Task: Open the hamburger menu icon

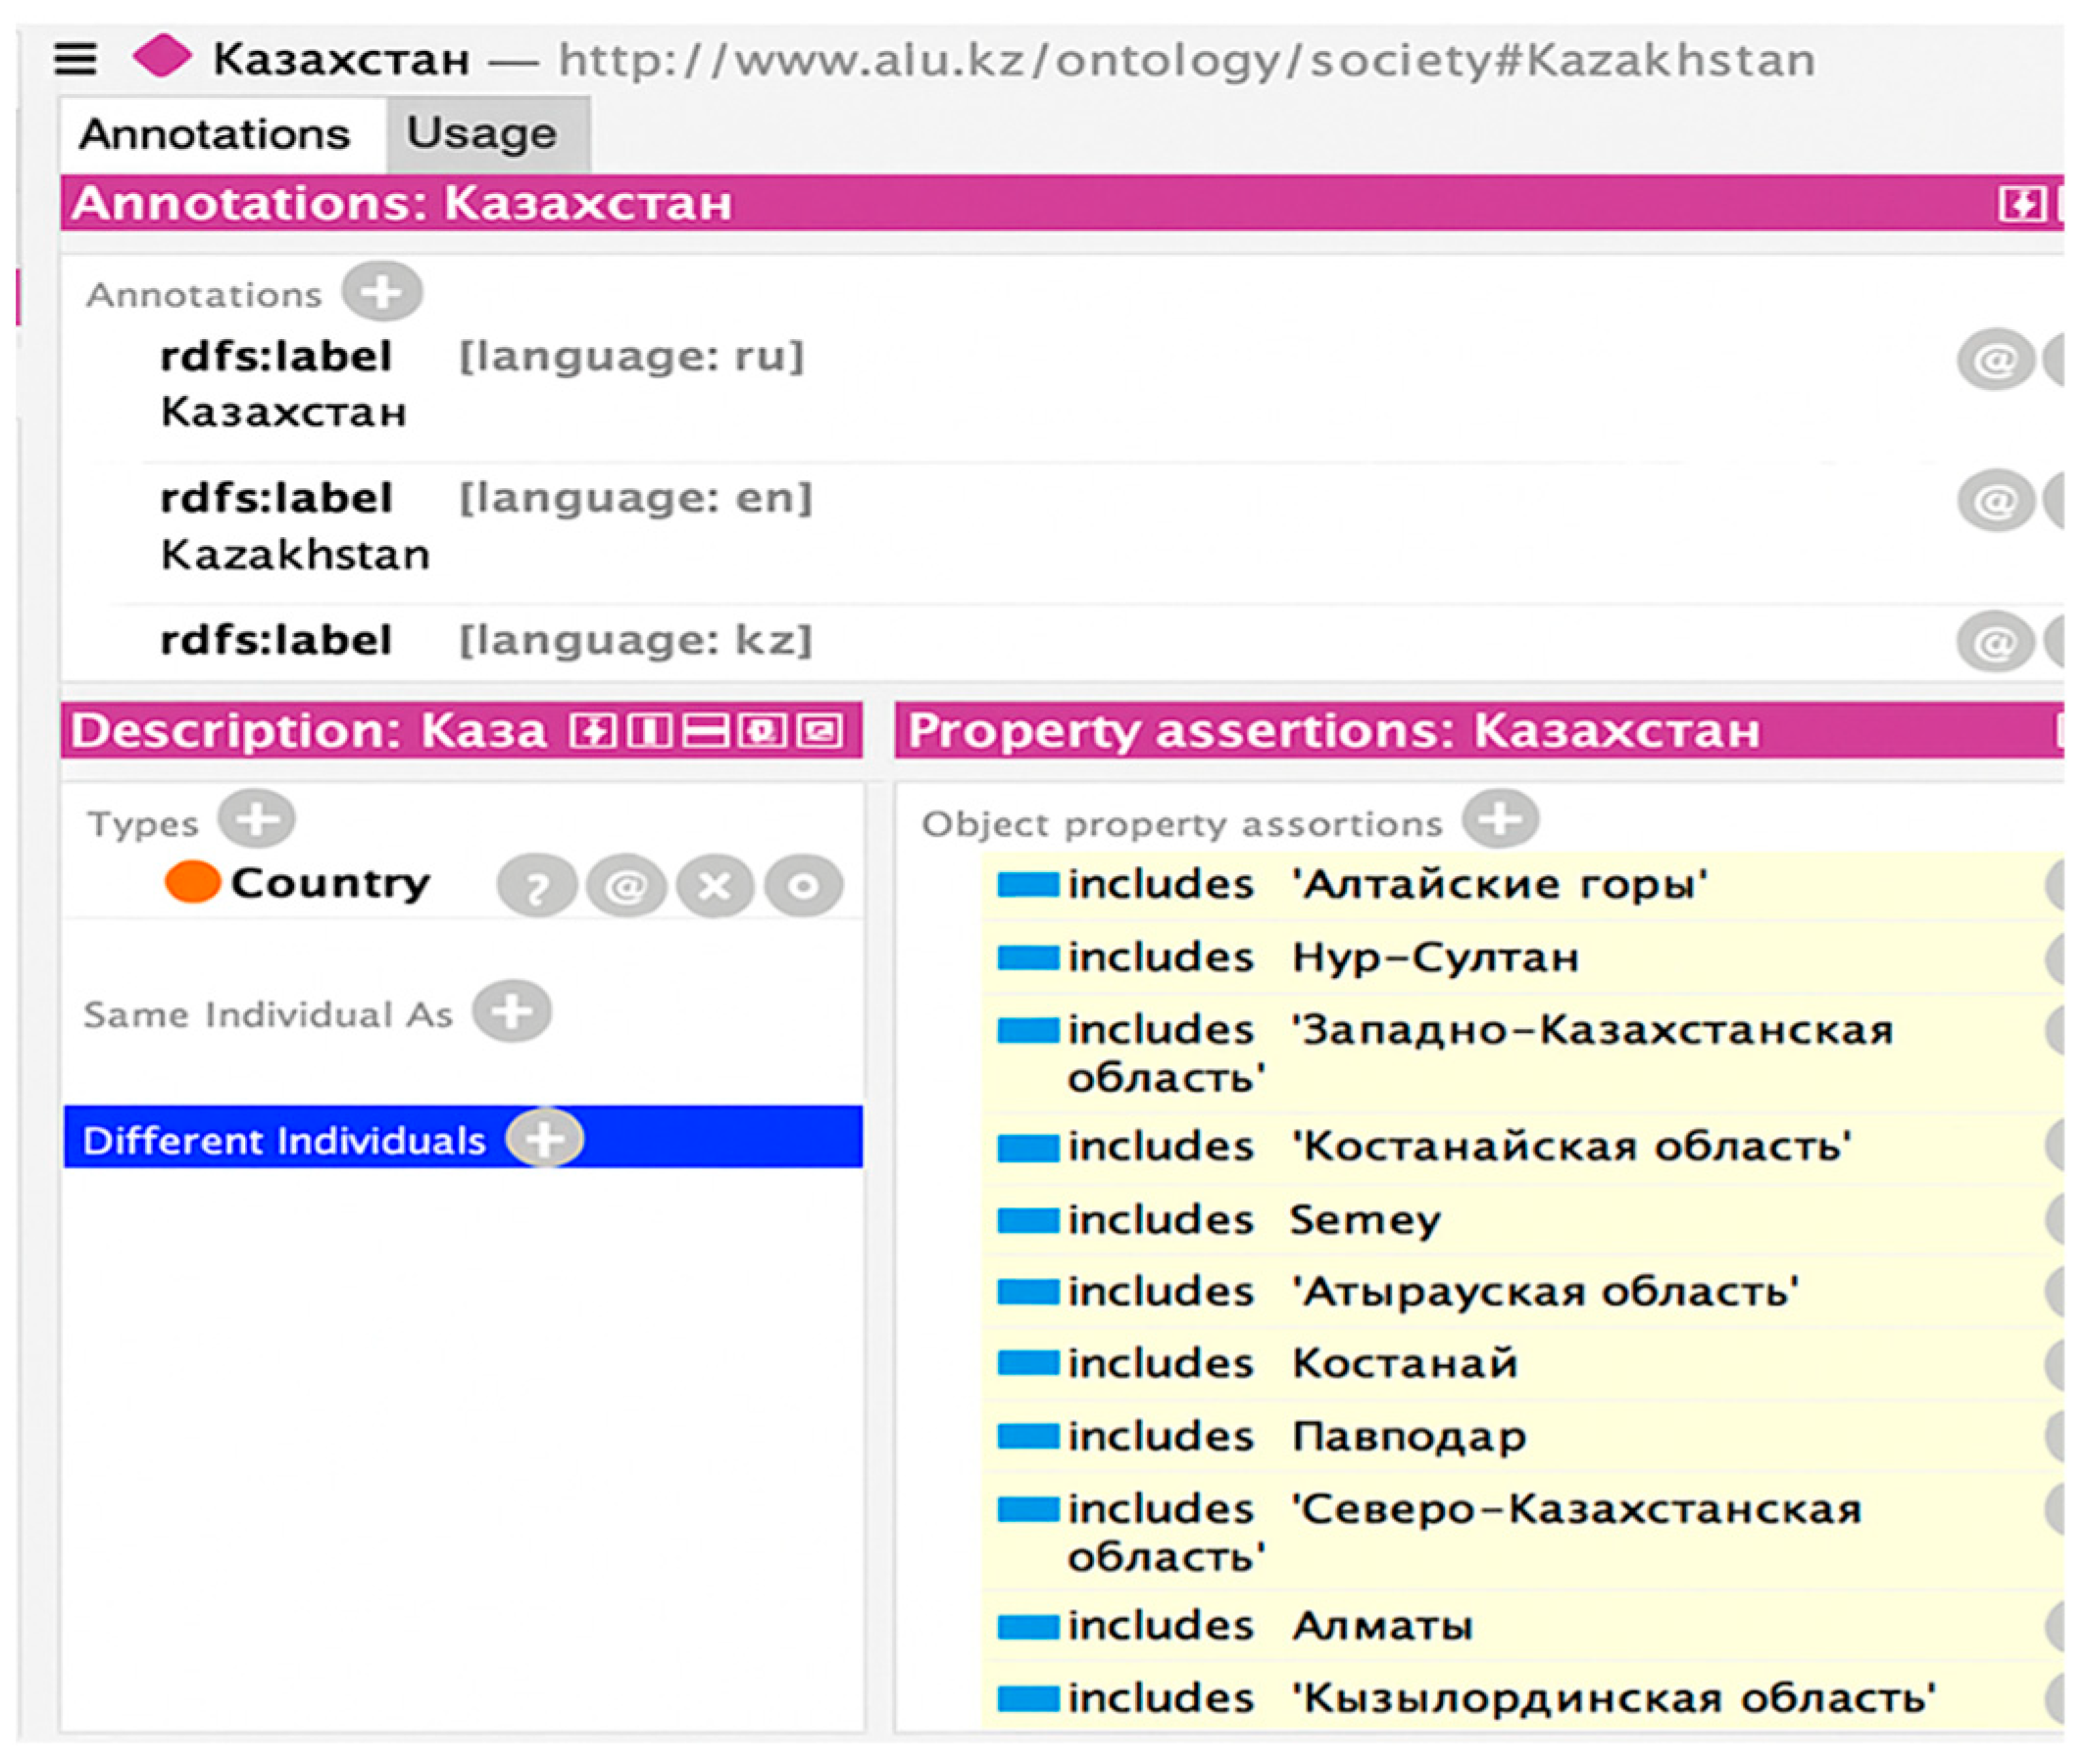Action: (75, 59)
